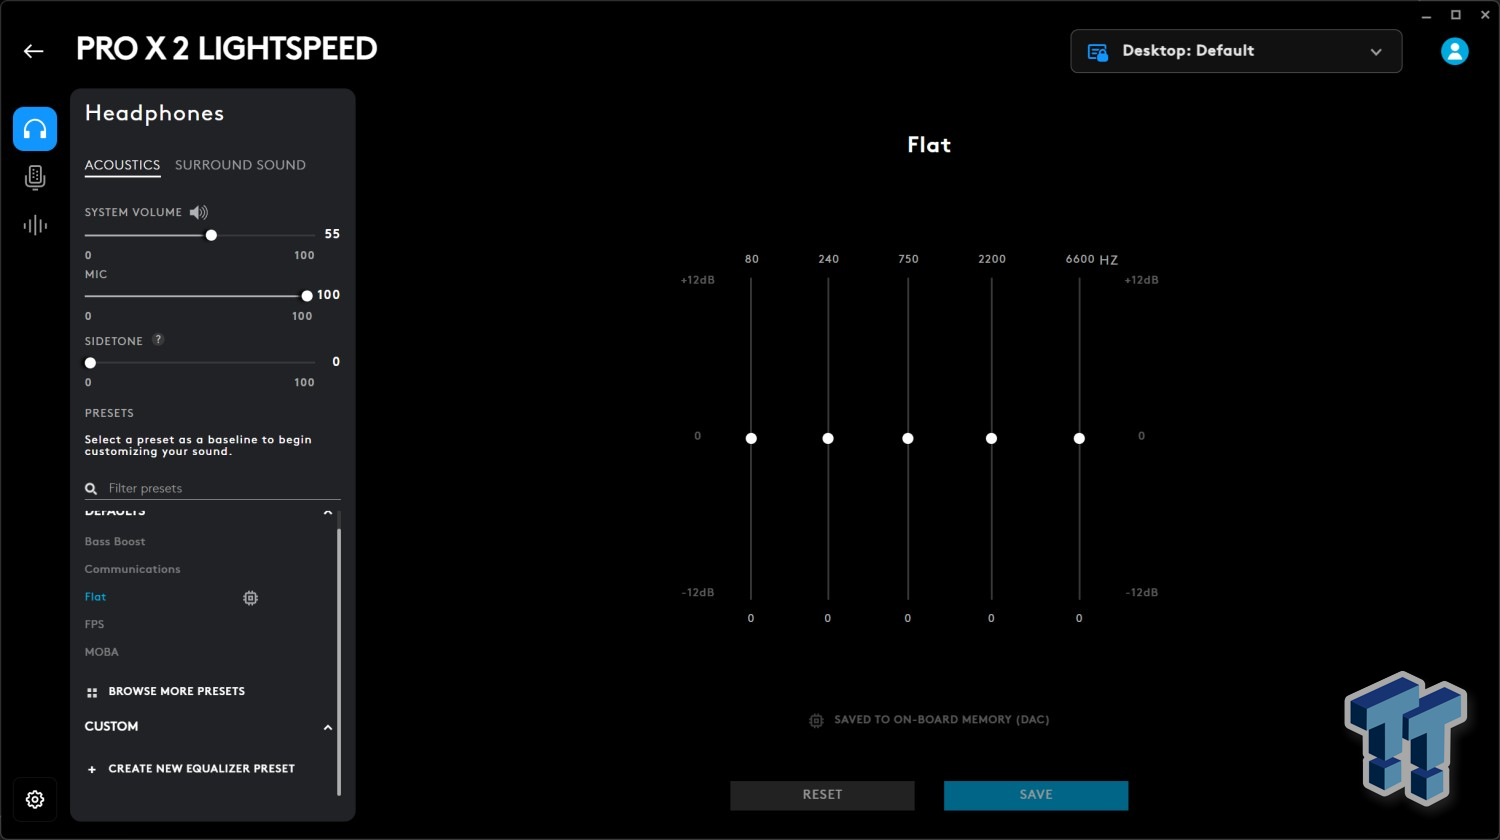Click the 80 Hz equalizer slider handle
1500x840 pixels.
pyautogui.click(x=751, y=438)
